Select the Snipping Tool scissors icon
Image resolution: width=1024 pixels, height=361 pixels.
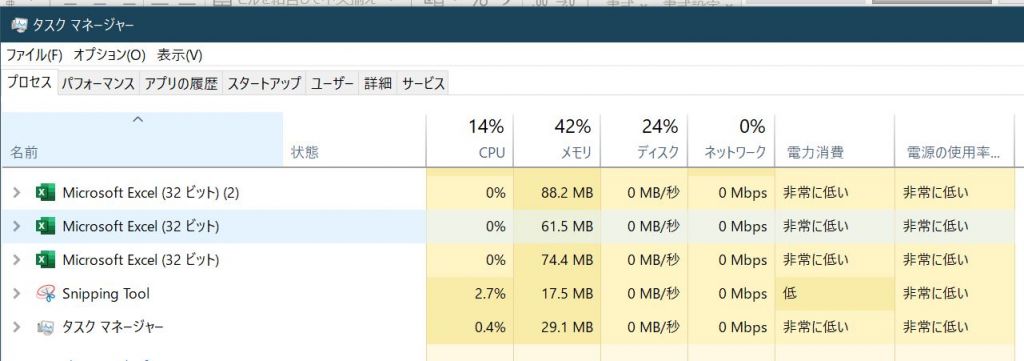click(x=44, y=294)
